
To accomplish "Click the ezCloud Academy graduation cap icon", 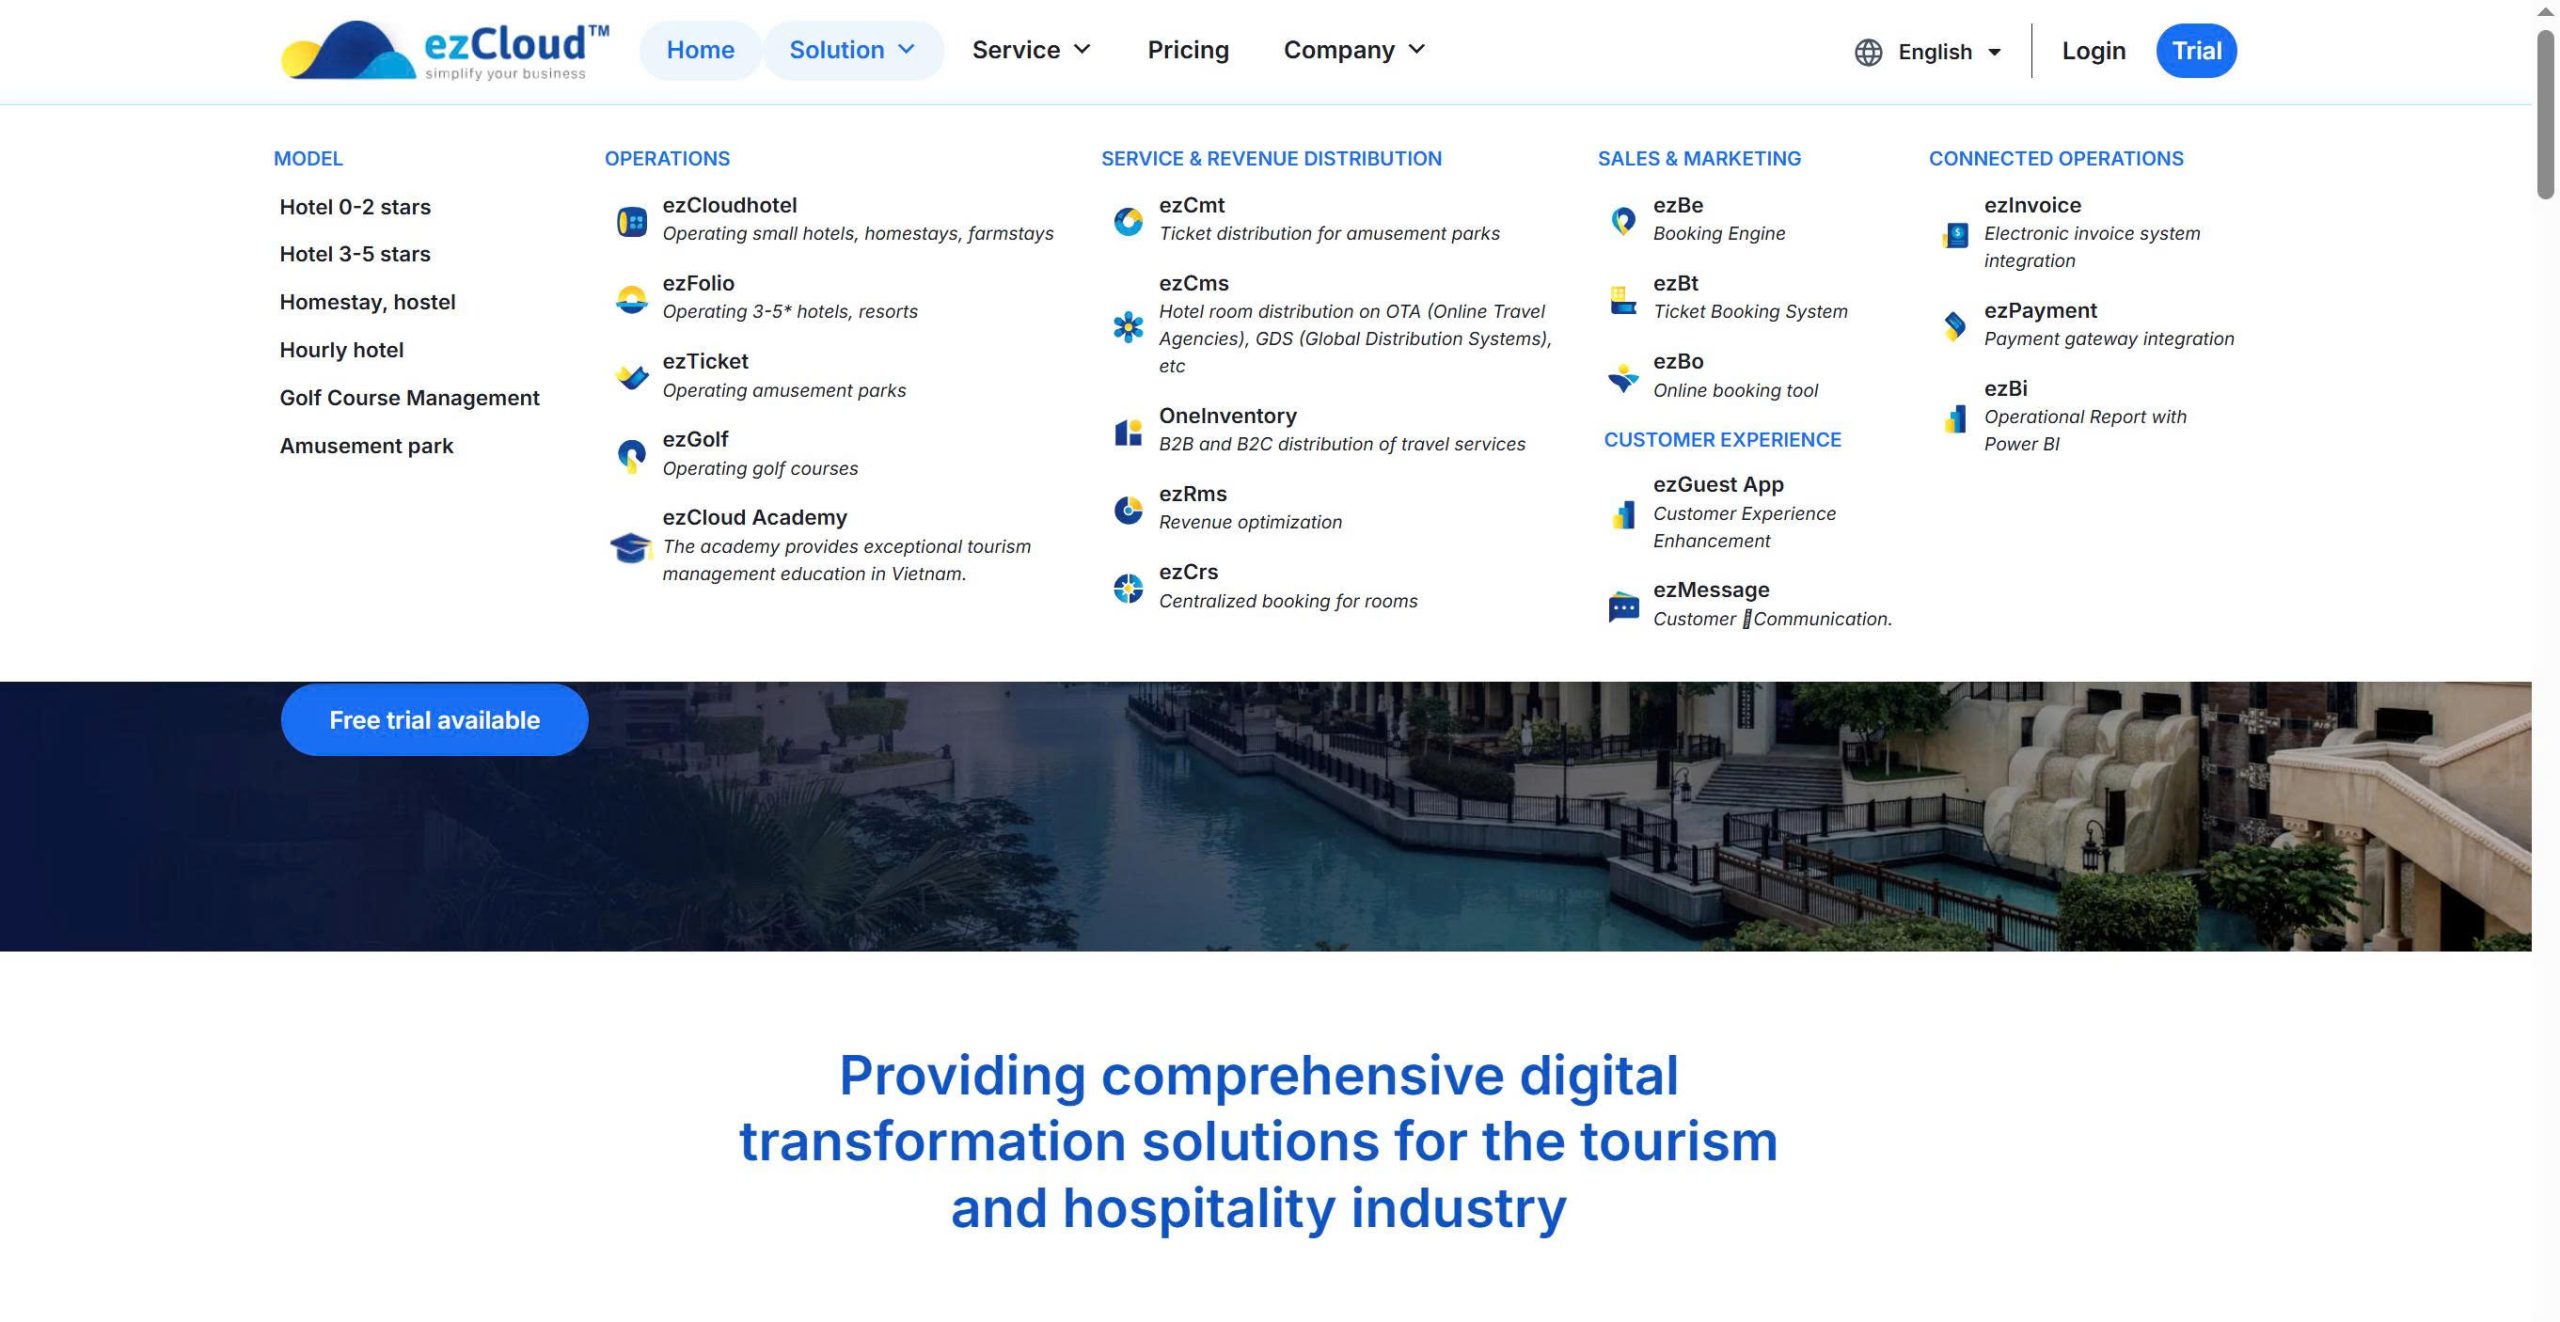I will [x=631, y=547].
